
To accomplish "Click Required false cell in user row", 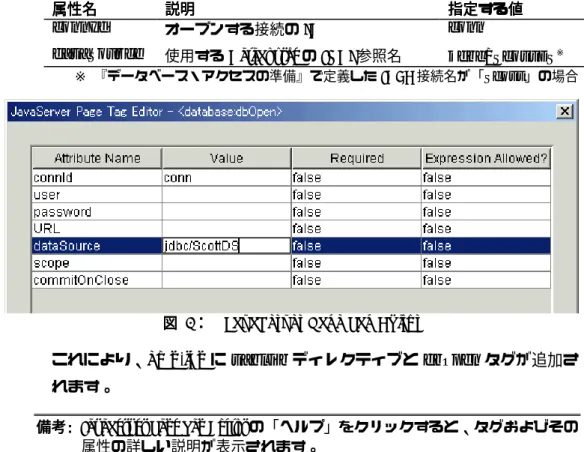I will (x=356, y=195).
